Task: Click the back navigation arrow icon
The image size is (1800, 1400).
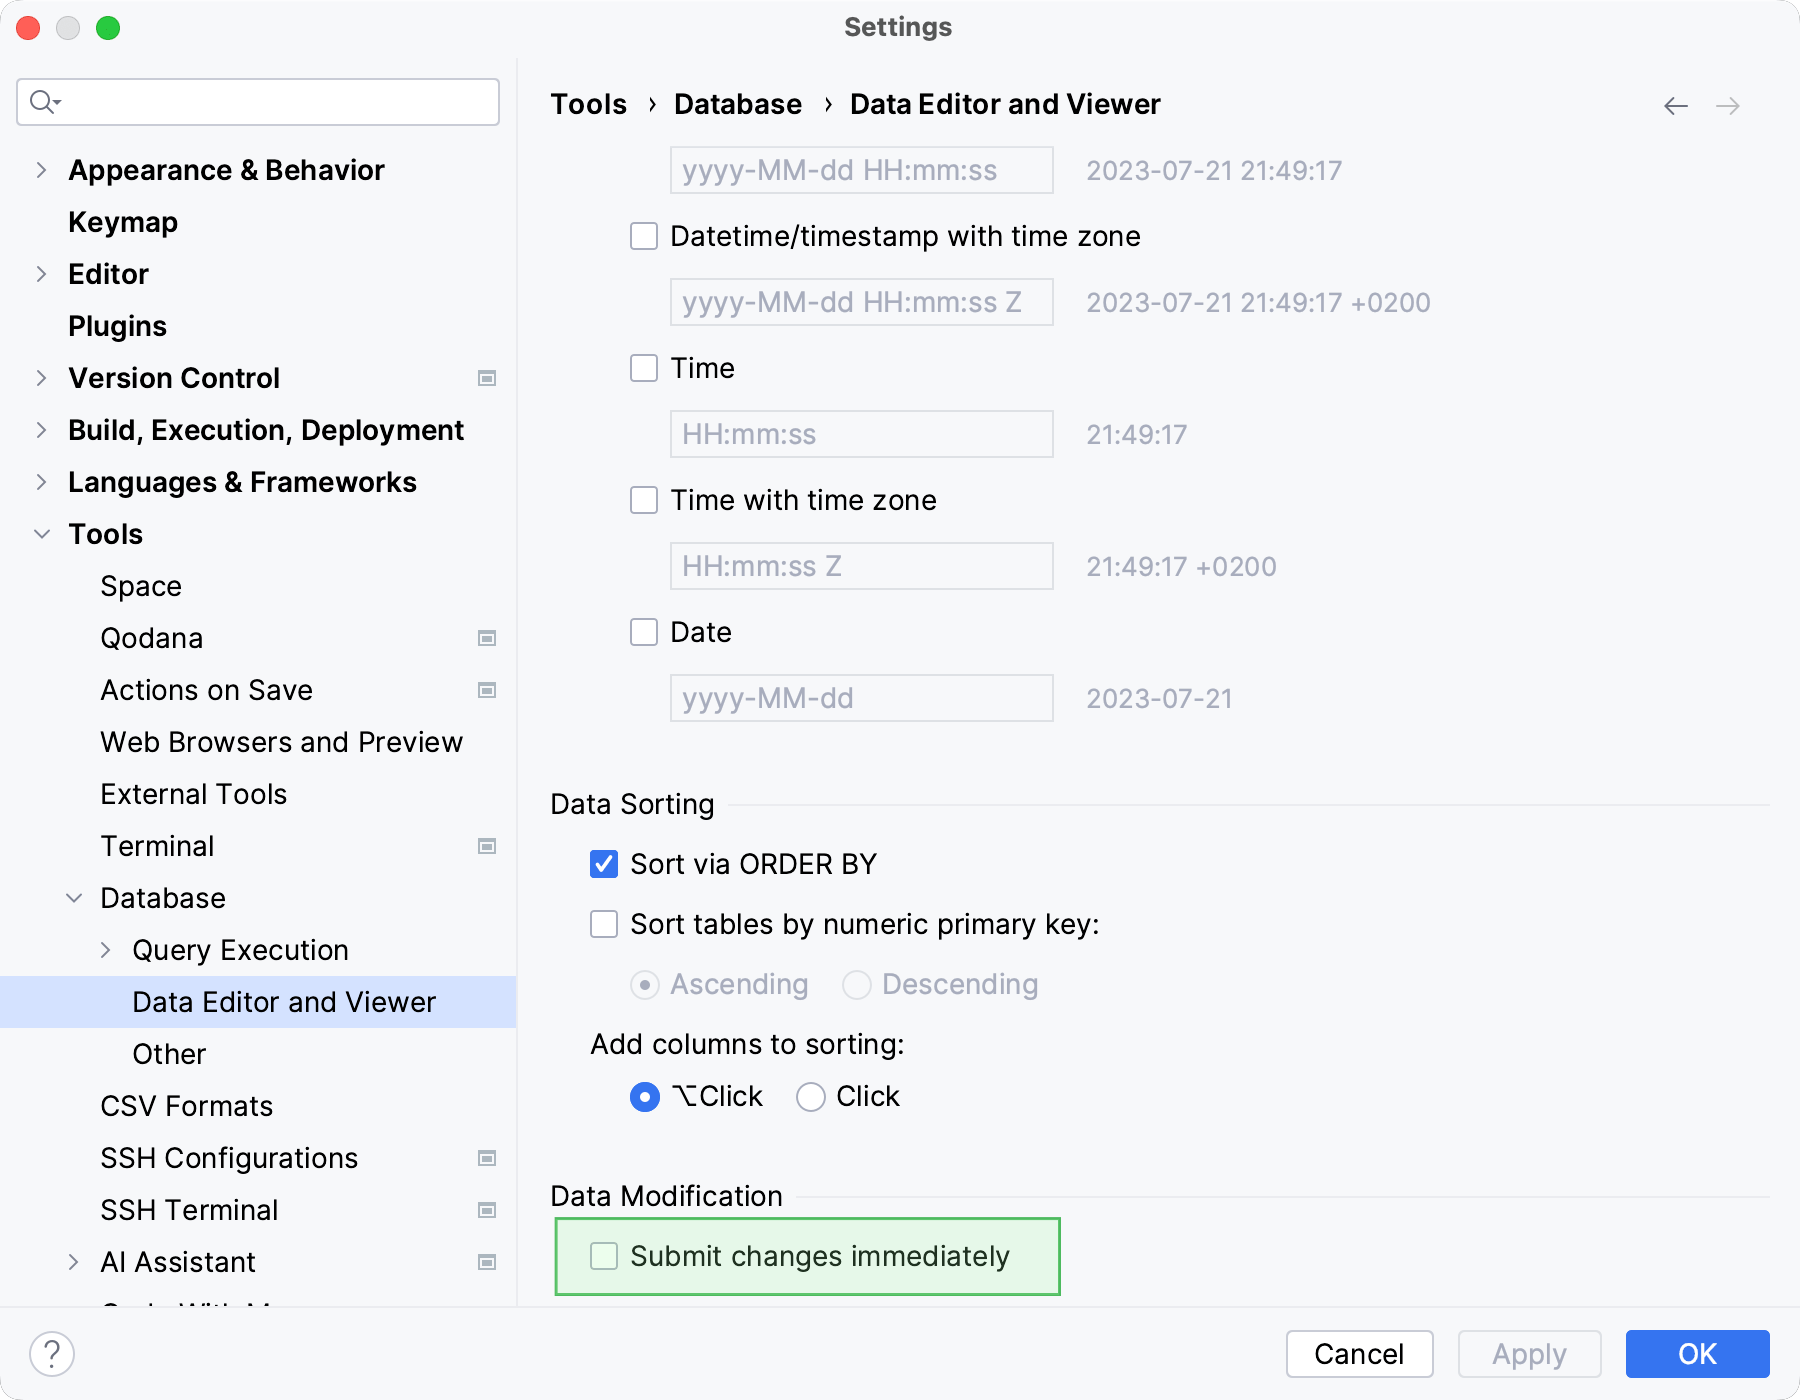Action: (1676, 106)
